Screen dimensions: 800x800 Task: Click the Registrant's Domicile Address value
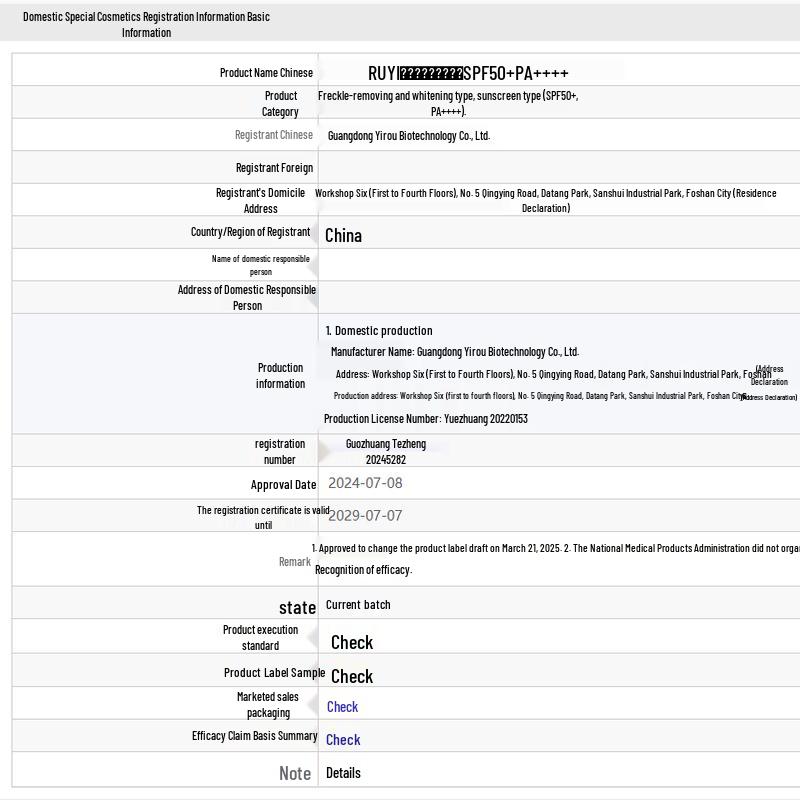click(x=545, y=200)
